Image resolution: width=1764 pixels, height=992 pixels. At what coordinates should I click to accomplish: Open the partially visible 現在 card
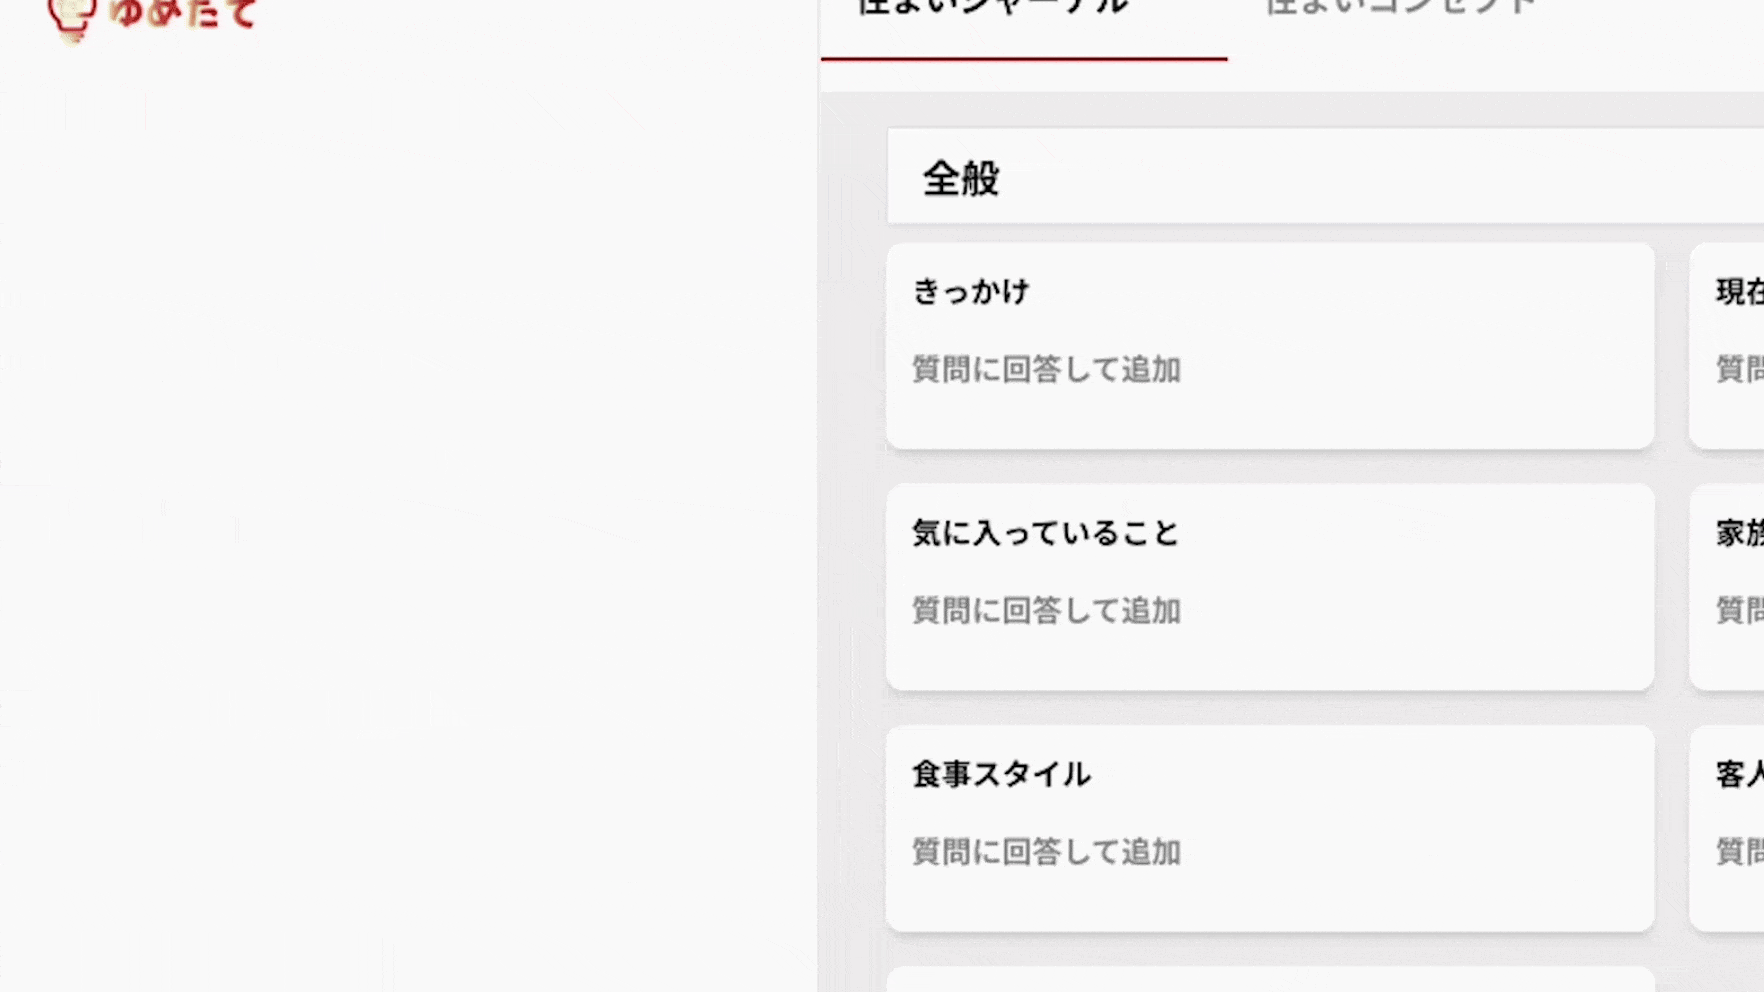tap(1739, 291)
